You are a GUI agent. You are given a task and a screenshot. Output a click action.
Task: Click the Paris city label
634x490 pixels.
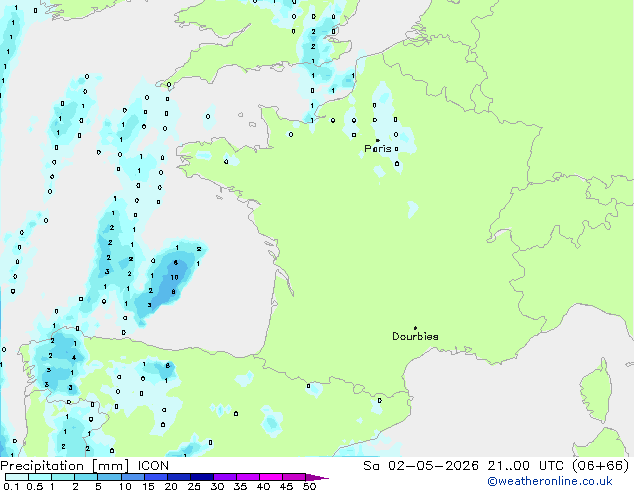(378, 148)
